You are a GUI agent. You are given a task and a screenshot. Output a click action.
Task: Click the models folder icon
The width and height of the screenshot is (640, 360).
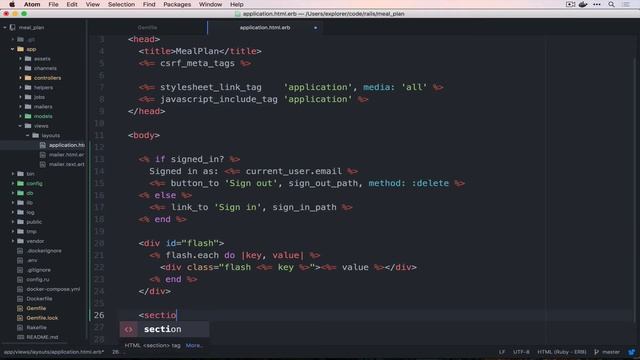tap(28, 116)
